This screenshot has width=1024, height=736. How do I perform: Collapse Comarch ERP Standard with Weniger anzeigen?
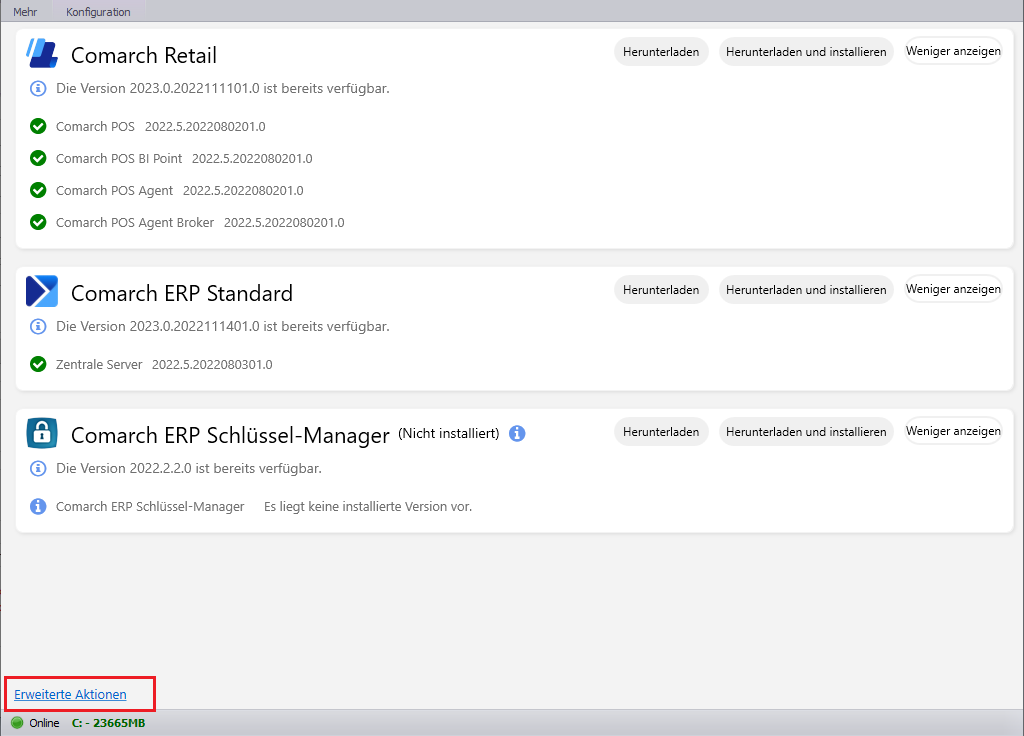tap(953, 289)
